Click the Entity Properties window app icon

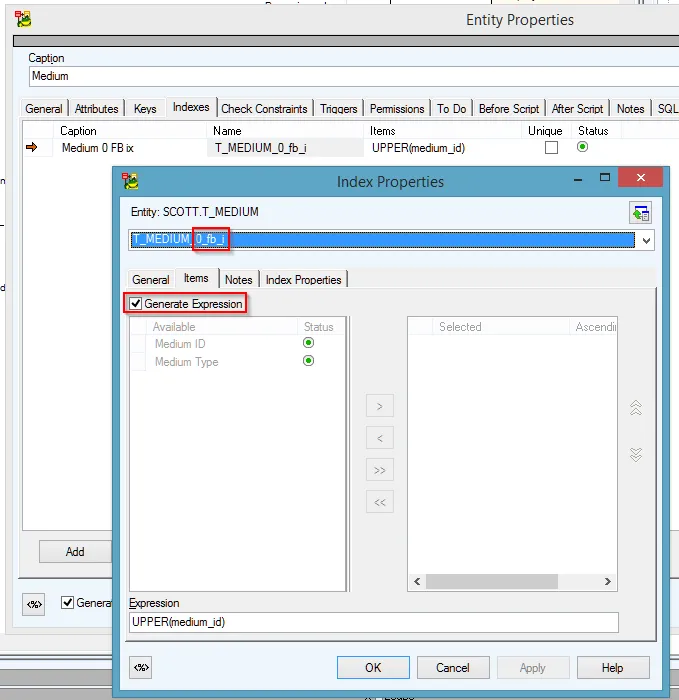point(23,20)
